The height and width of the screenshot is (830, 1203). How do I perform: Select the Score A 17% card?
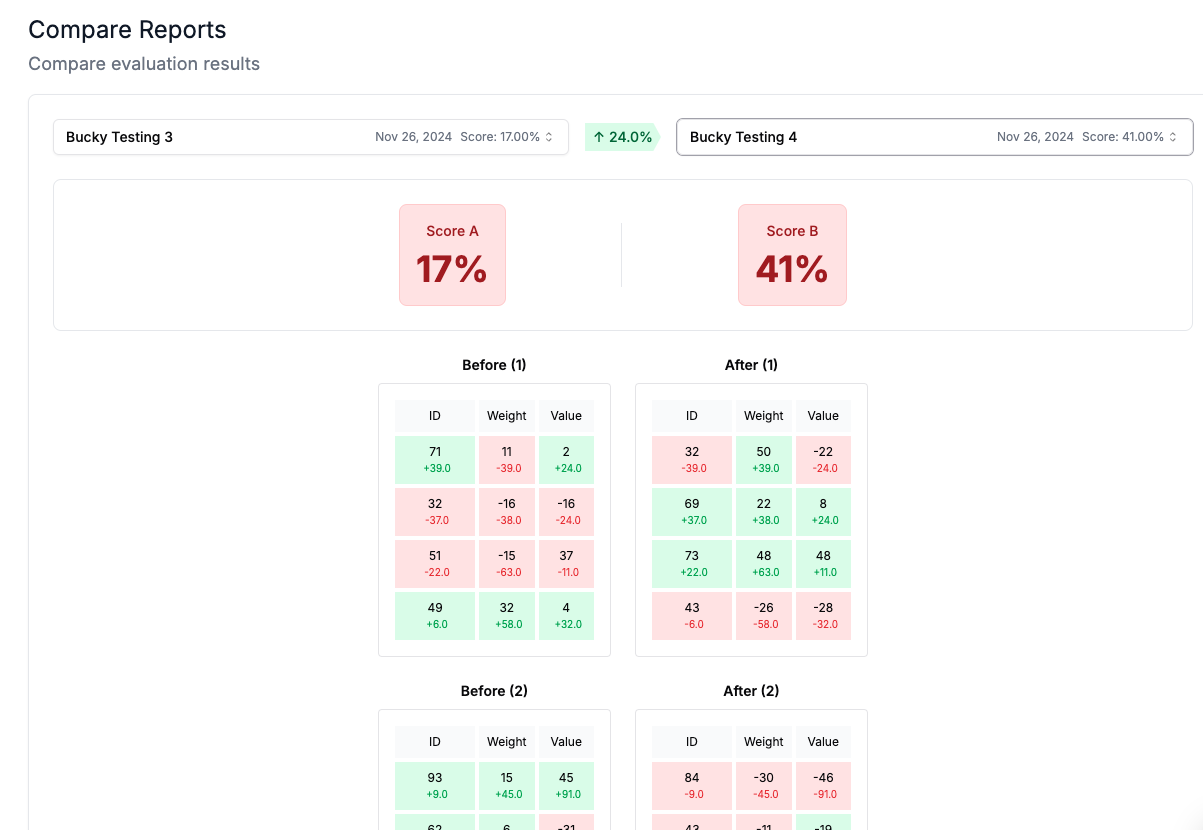(452, 254)
